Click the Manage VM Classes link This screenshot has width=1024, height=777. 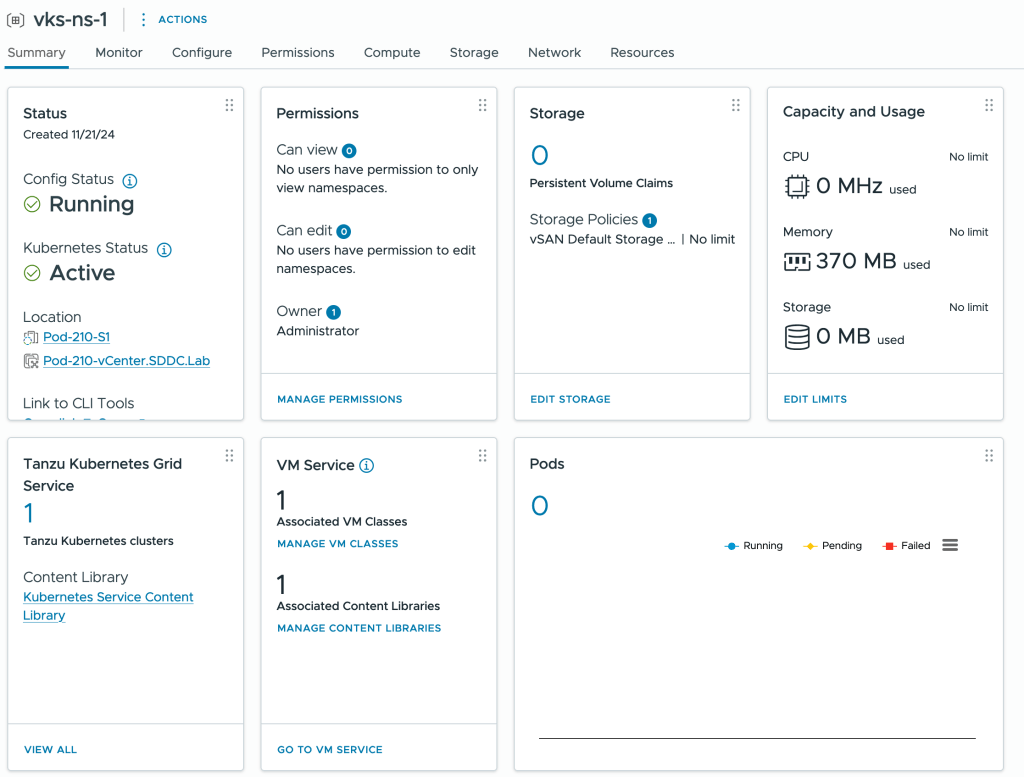coord(337,544)
